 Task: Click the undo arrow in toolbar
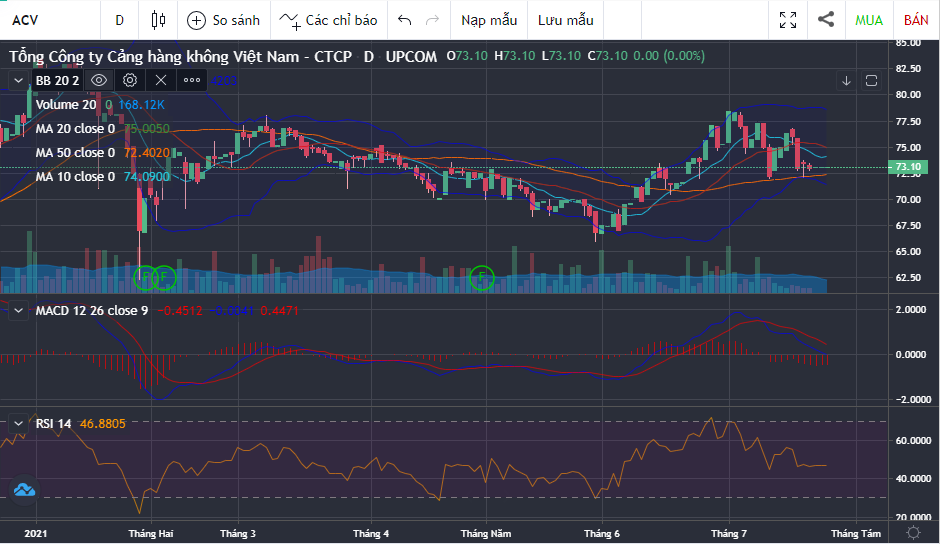[x=404, y=20]
